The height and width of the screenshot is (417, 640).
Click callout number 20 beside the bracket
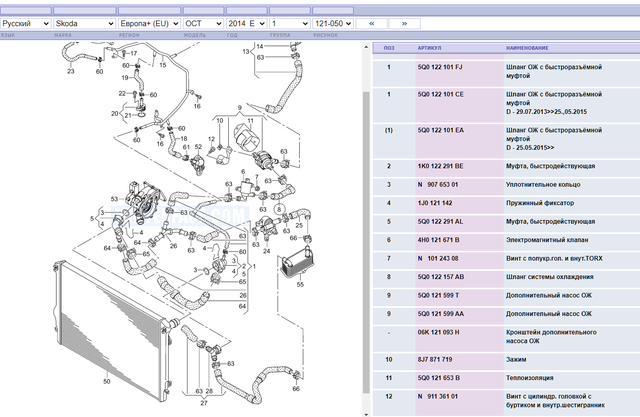pyautogui.click(x=115, y=113)
